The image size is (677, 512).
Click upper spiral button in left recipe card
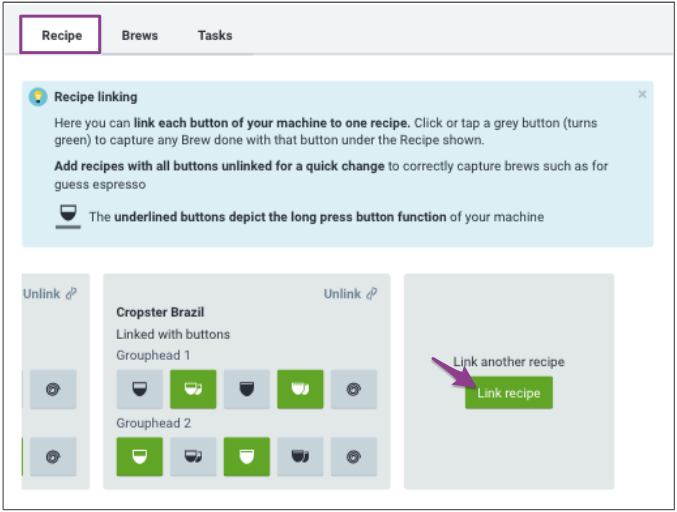[x=53, y=389]
